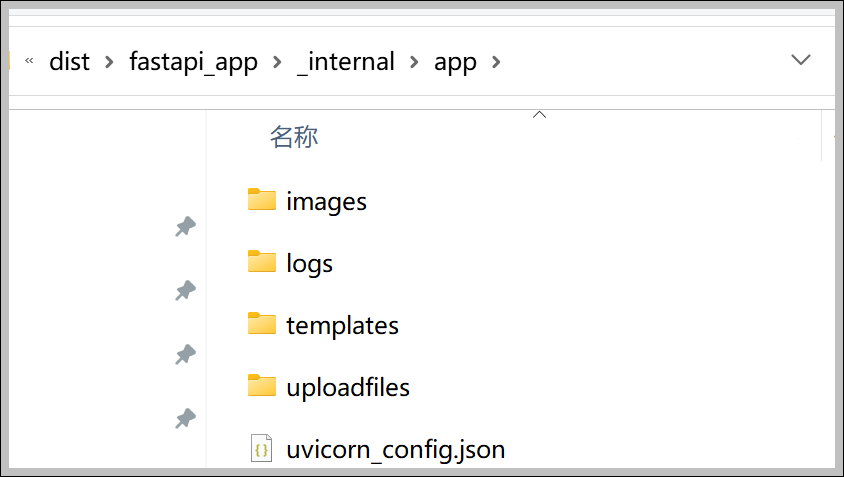Show hidden breadcrumb path double-chevron

click(x=29, y=60)
